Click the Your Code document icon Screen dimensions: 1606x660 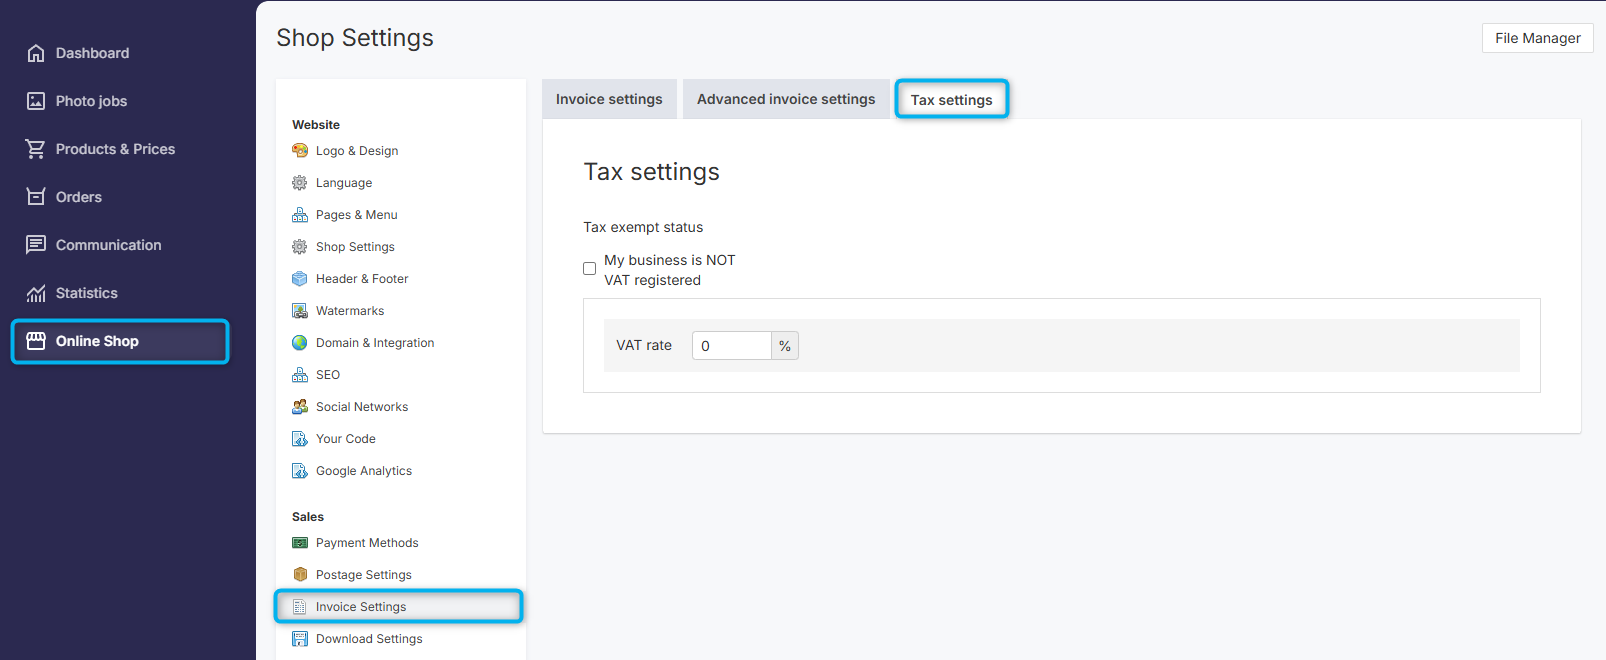point(300,439)
